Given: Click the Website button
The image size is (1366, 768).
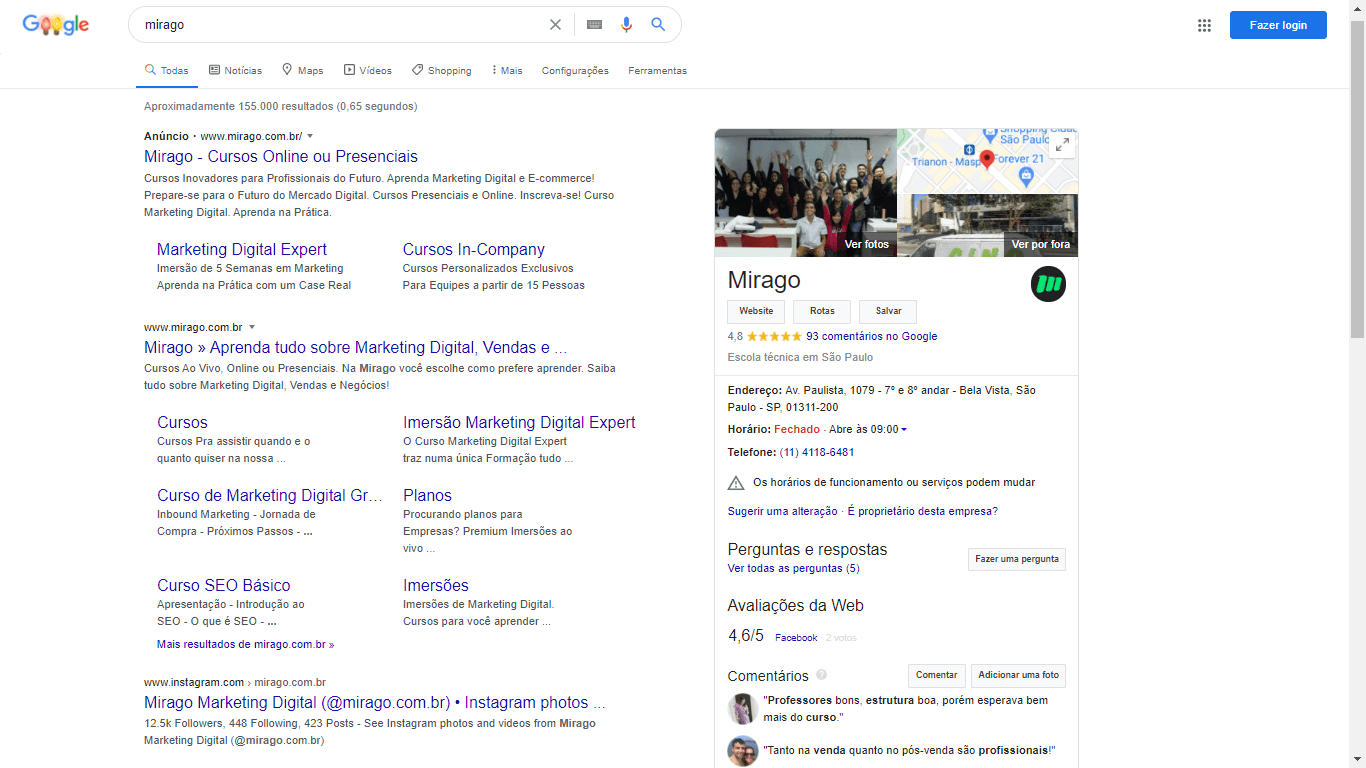Looking at the screenshot, I should [x=756, y=311].
